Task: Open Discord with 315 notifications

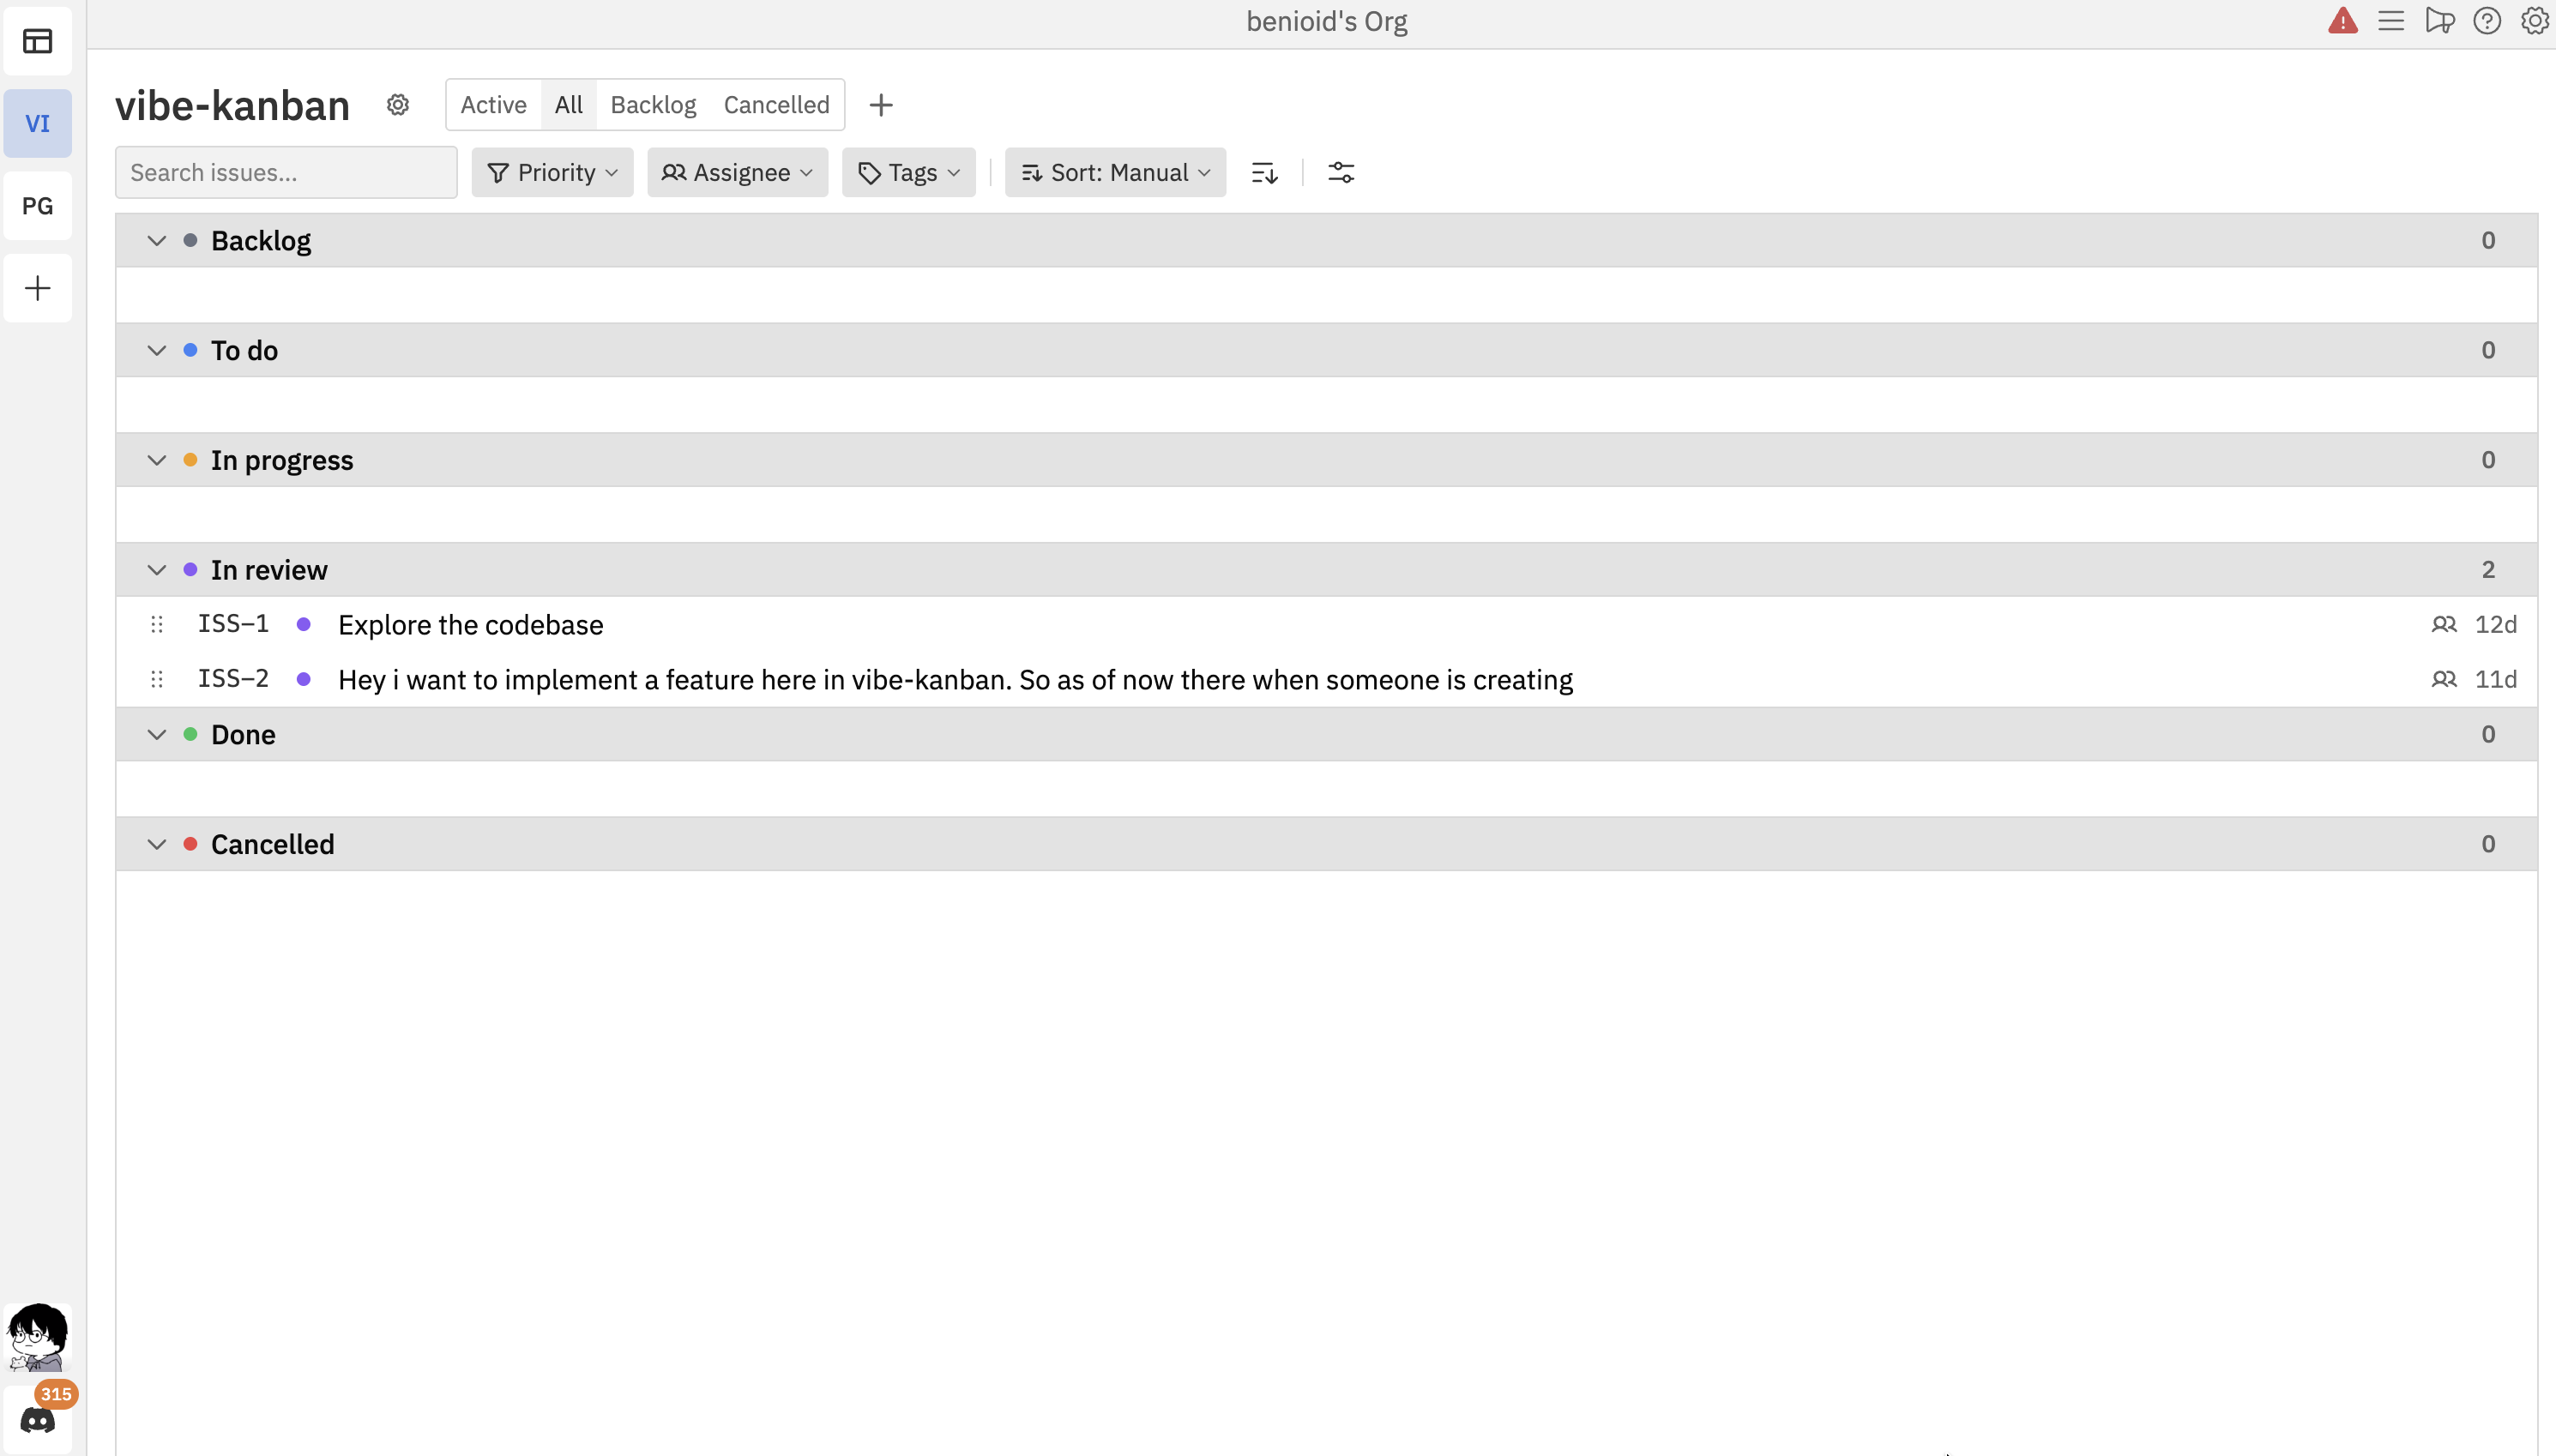Action: tap(37, 1418)
